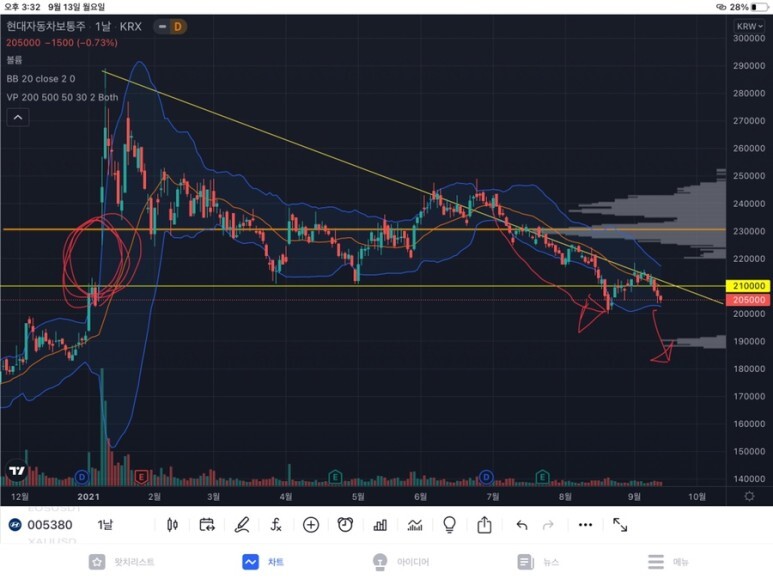Open the 메뉴 tab
Viewport: 773px width, 579px height.
668,562
